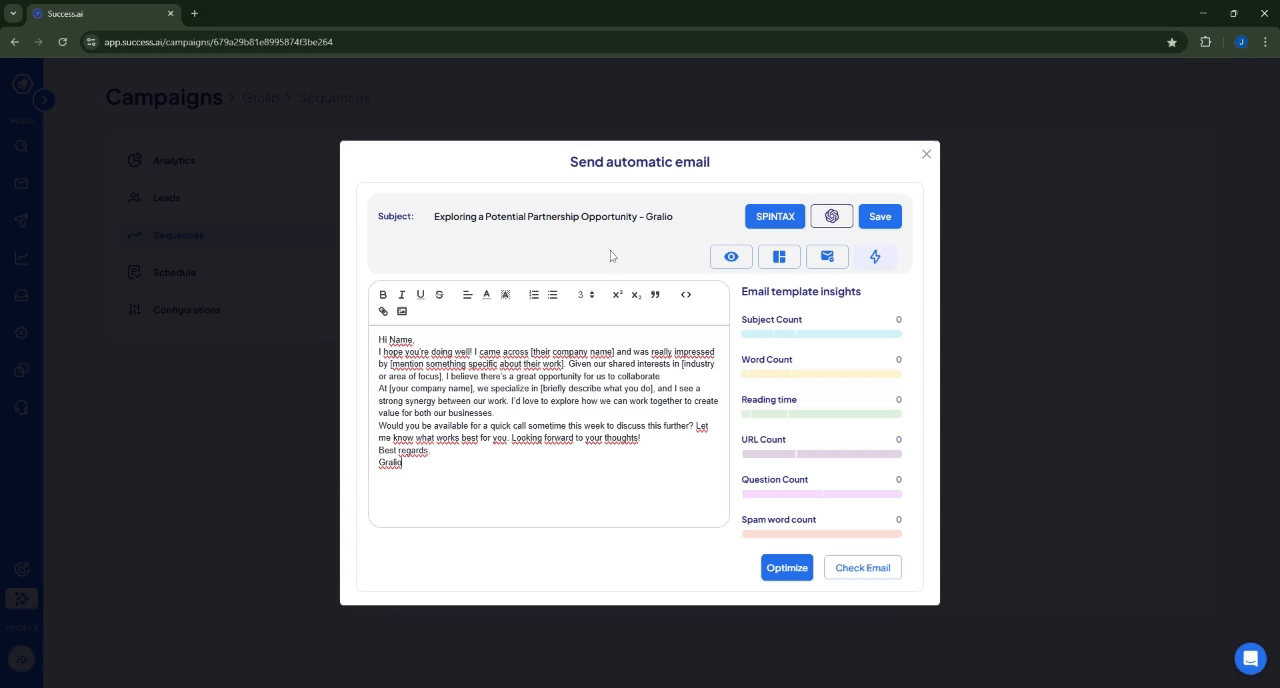Open the templates layout icon
Screen dimensions: 1280x688
click(x=779, y=257)
